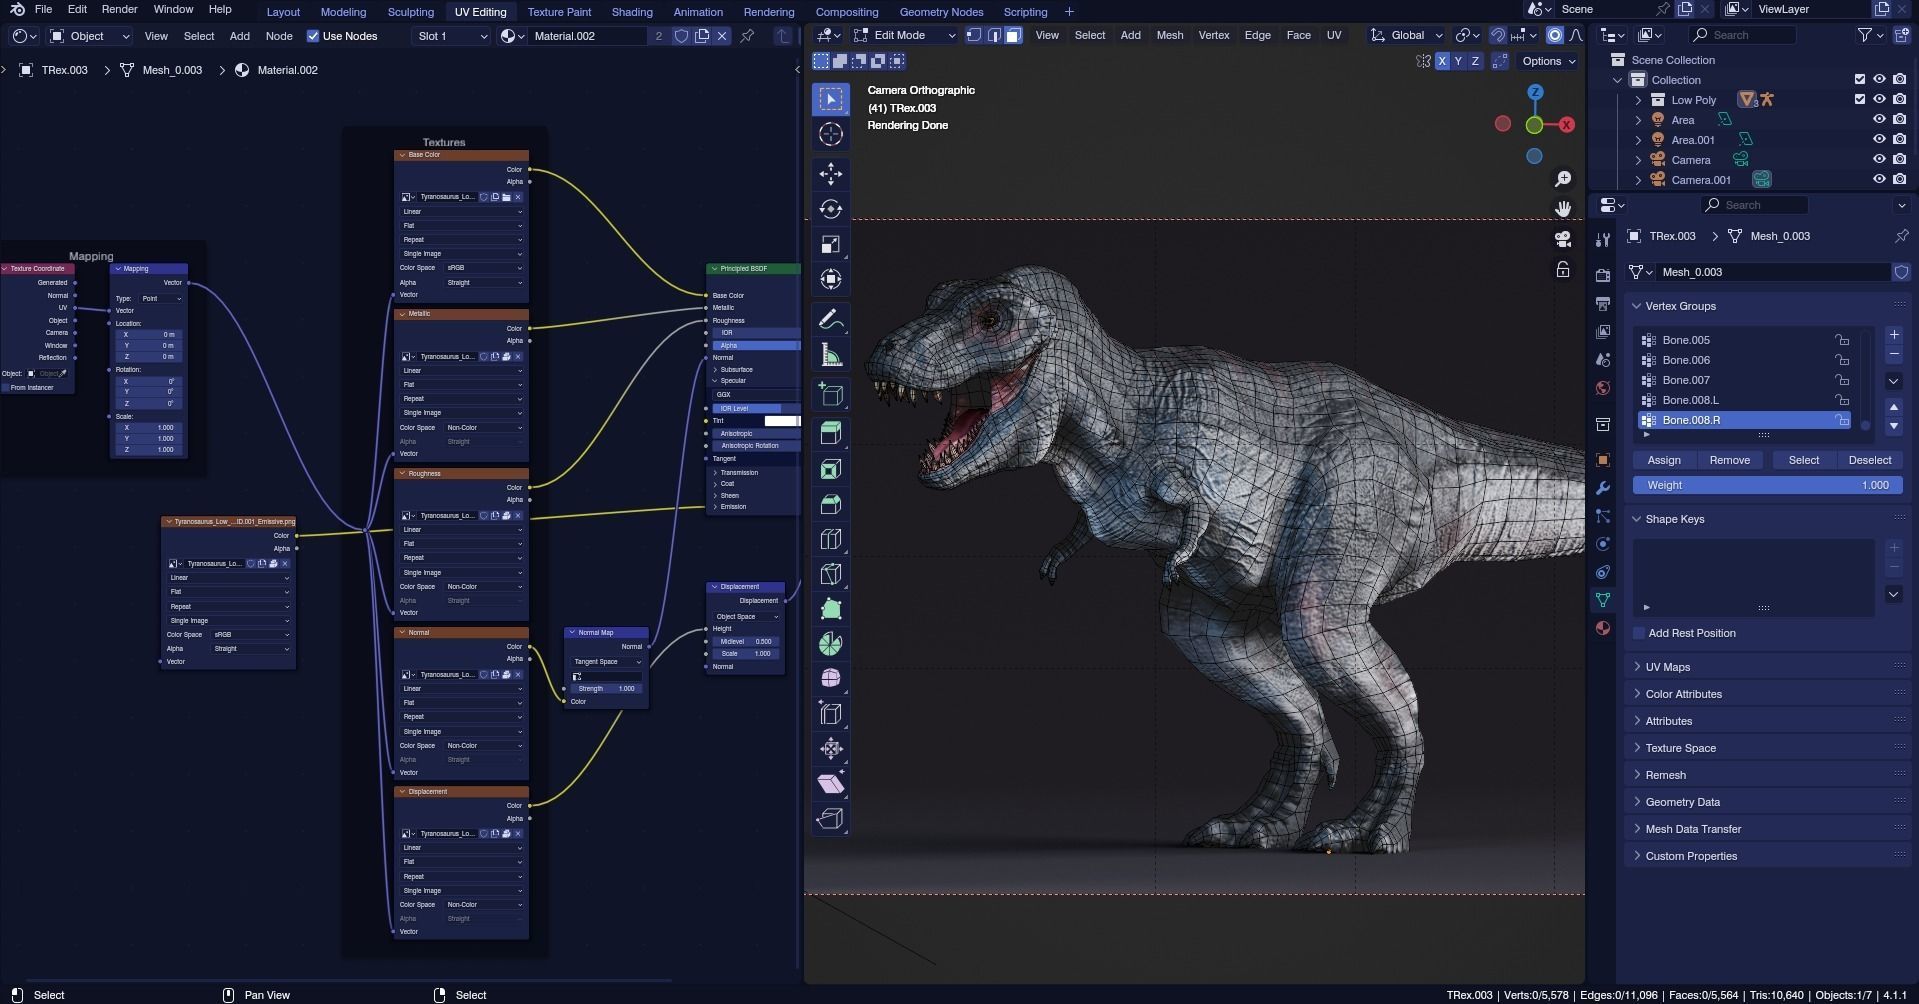Switch to the Sculpting workspace tab

410,12
